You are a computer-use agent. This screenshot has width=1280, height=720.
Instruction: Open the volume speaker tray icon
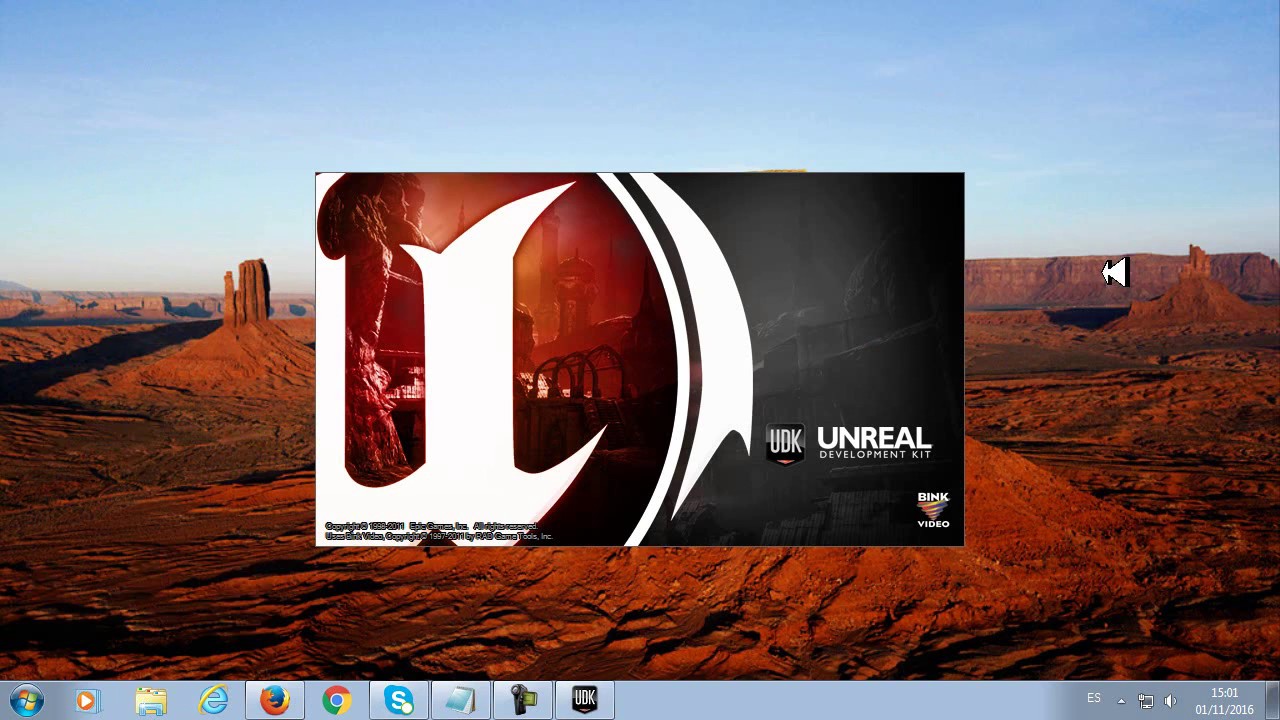coord(1171,701)
